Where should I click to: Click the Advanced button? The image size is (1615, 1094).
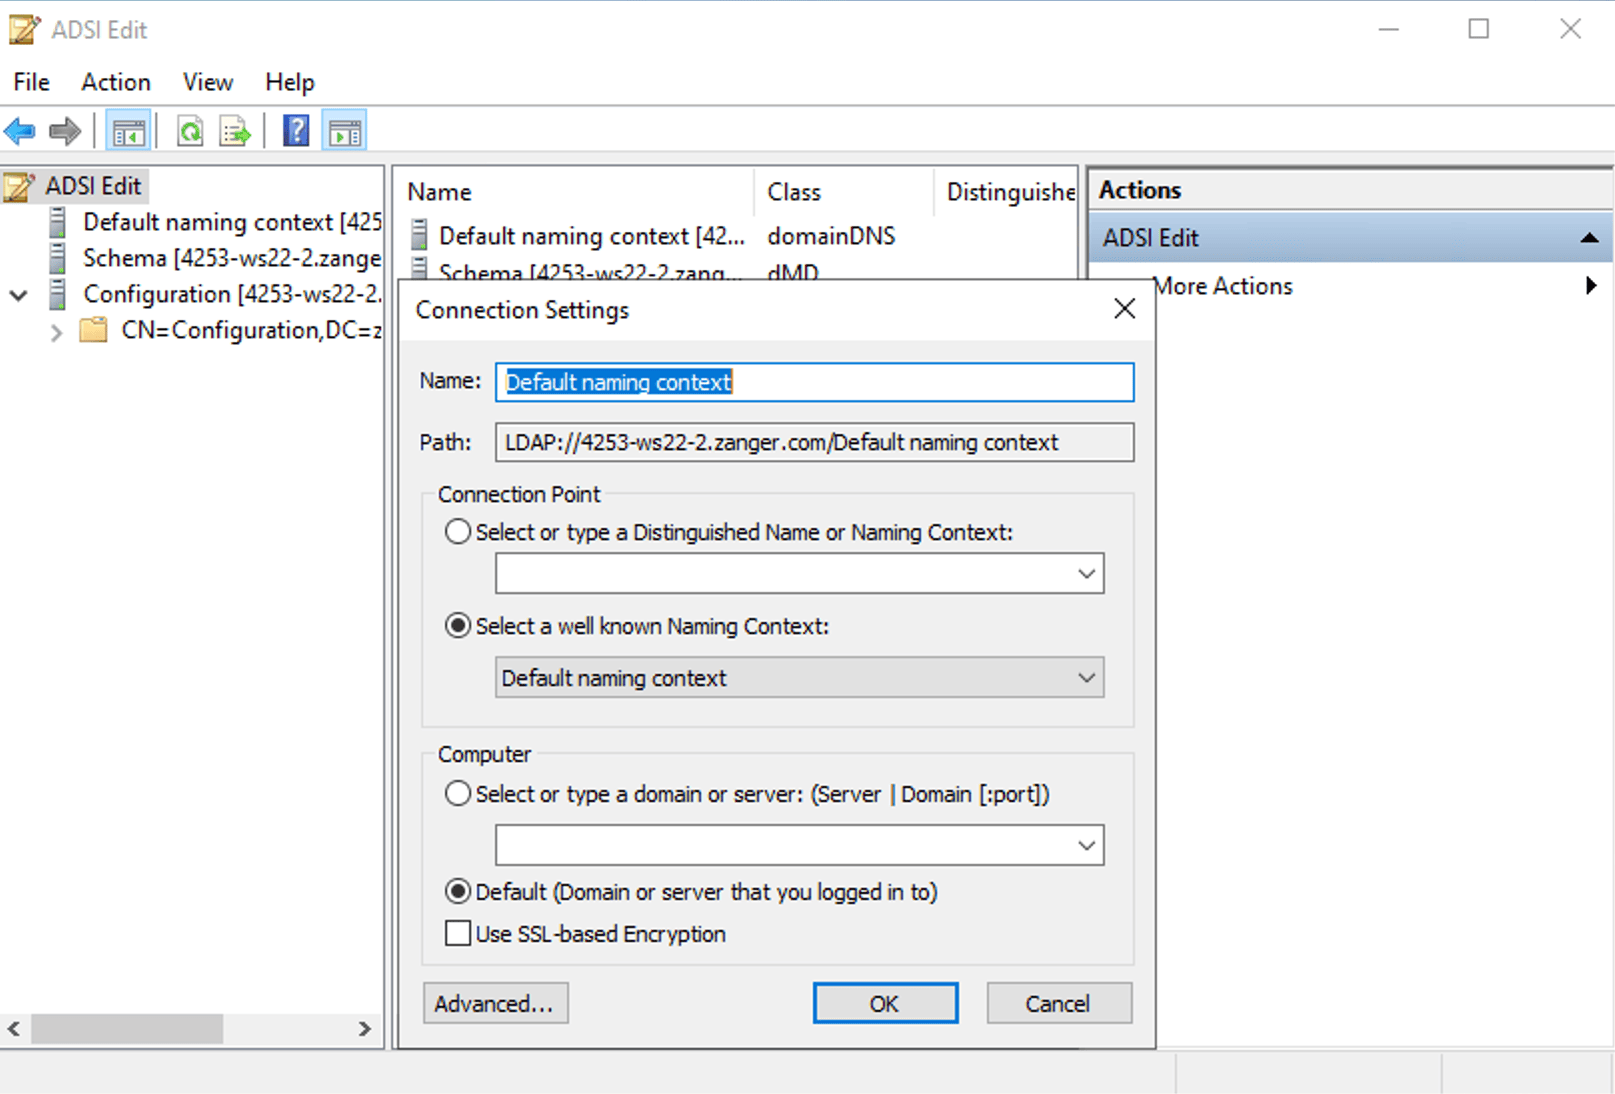pyautogui.click(x=495, y=1003)
